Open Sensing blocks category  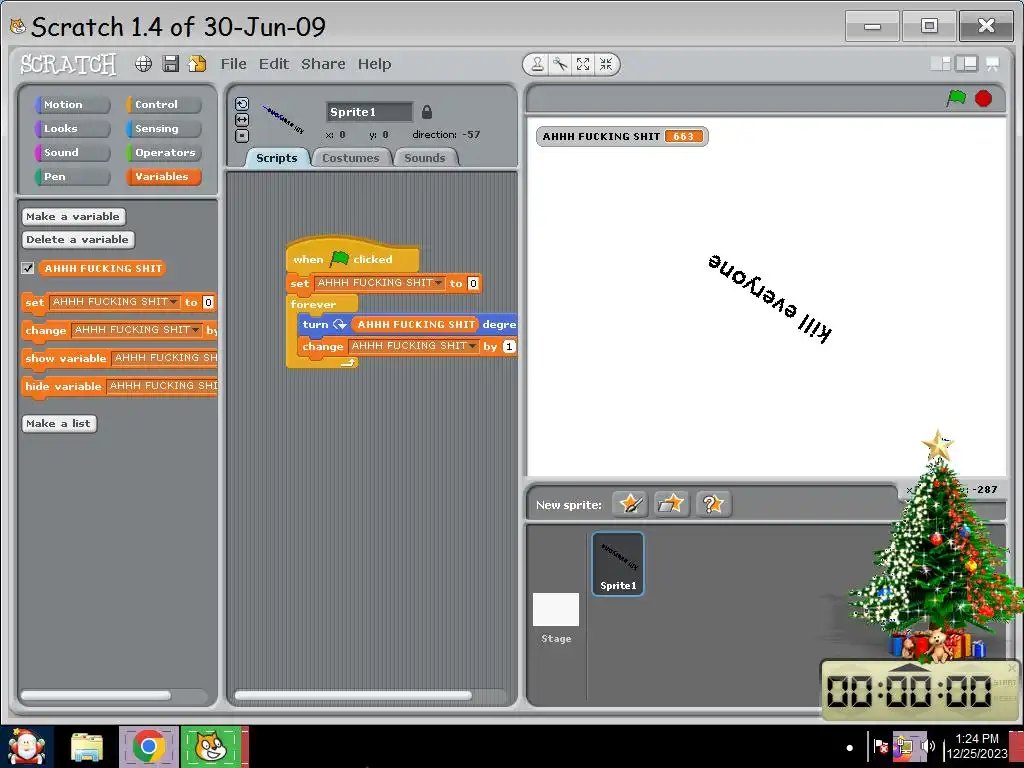pyautogui.click(x=163, y=129)
